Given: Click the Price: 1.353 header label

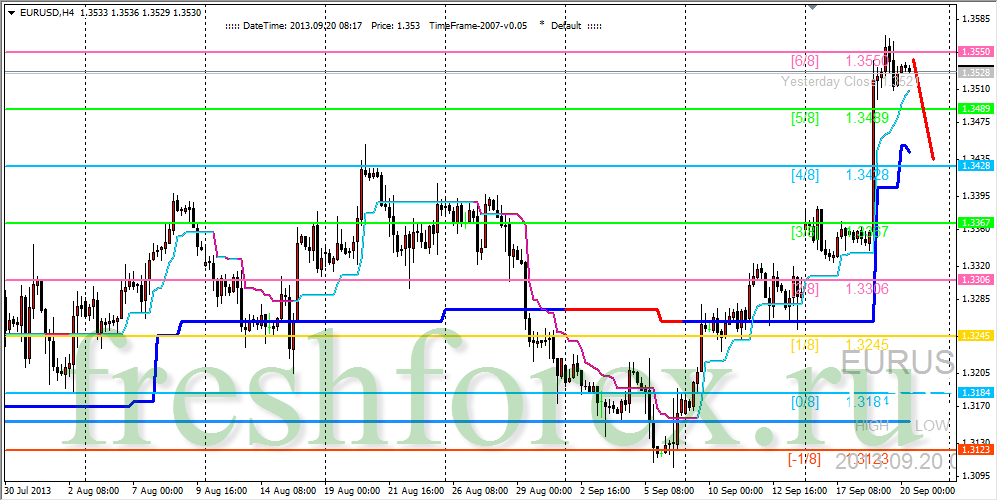Looking at the screenshot, I should click(x=395, y=26).
